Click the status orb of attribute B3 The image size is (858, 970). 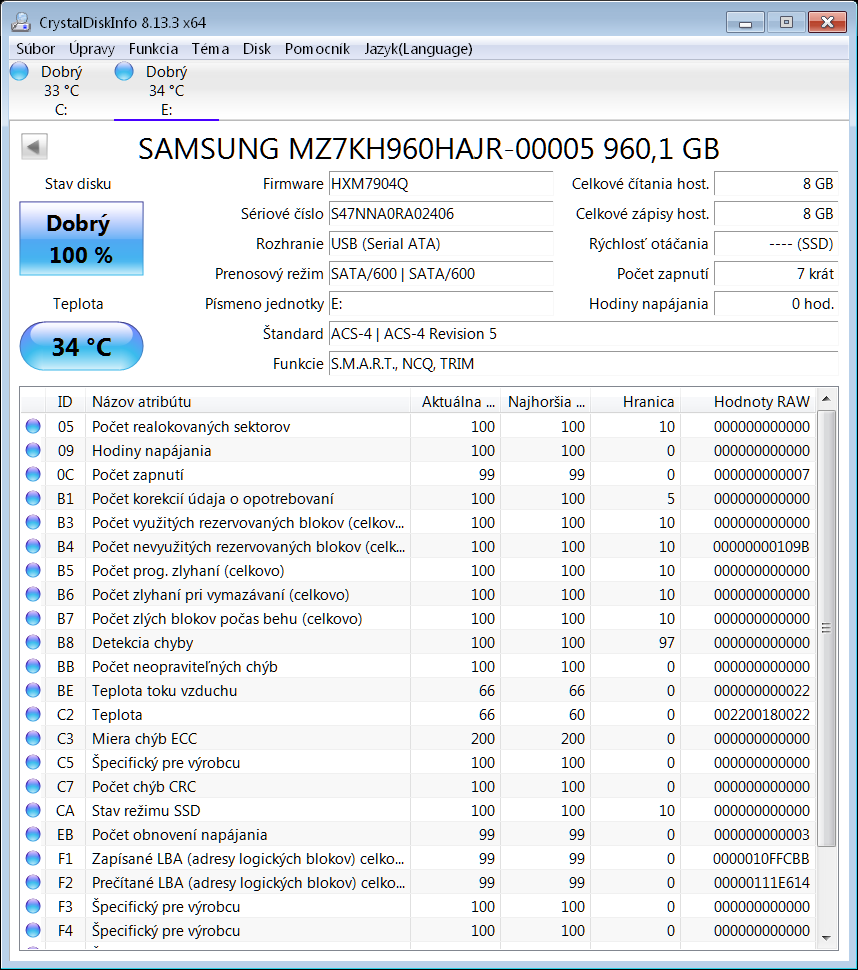tap(33, 522)
